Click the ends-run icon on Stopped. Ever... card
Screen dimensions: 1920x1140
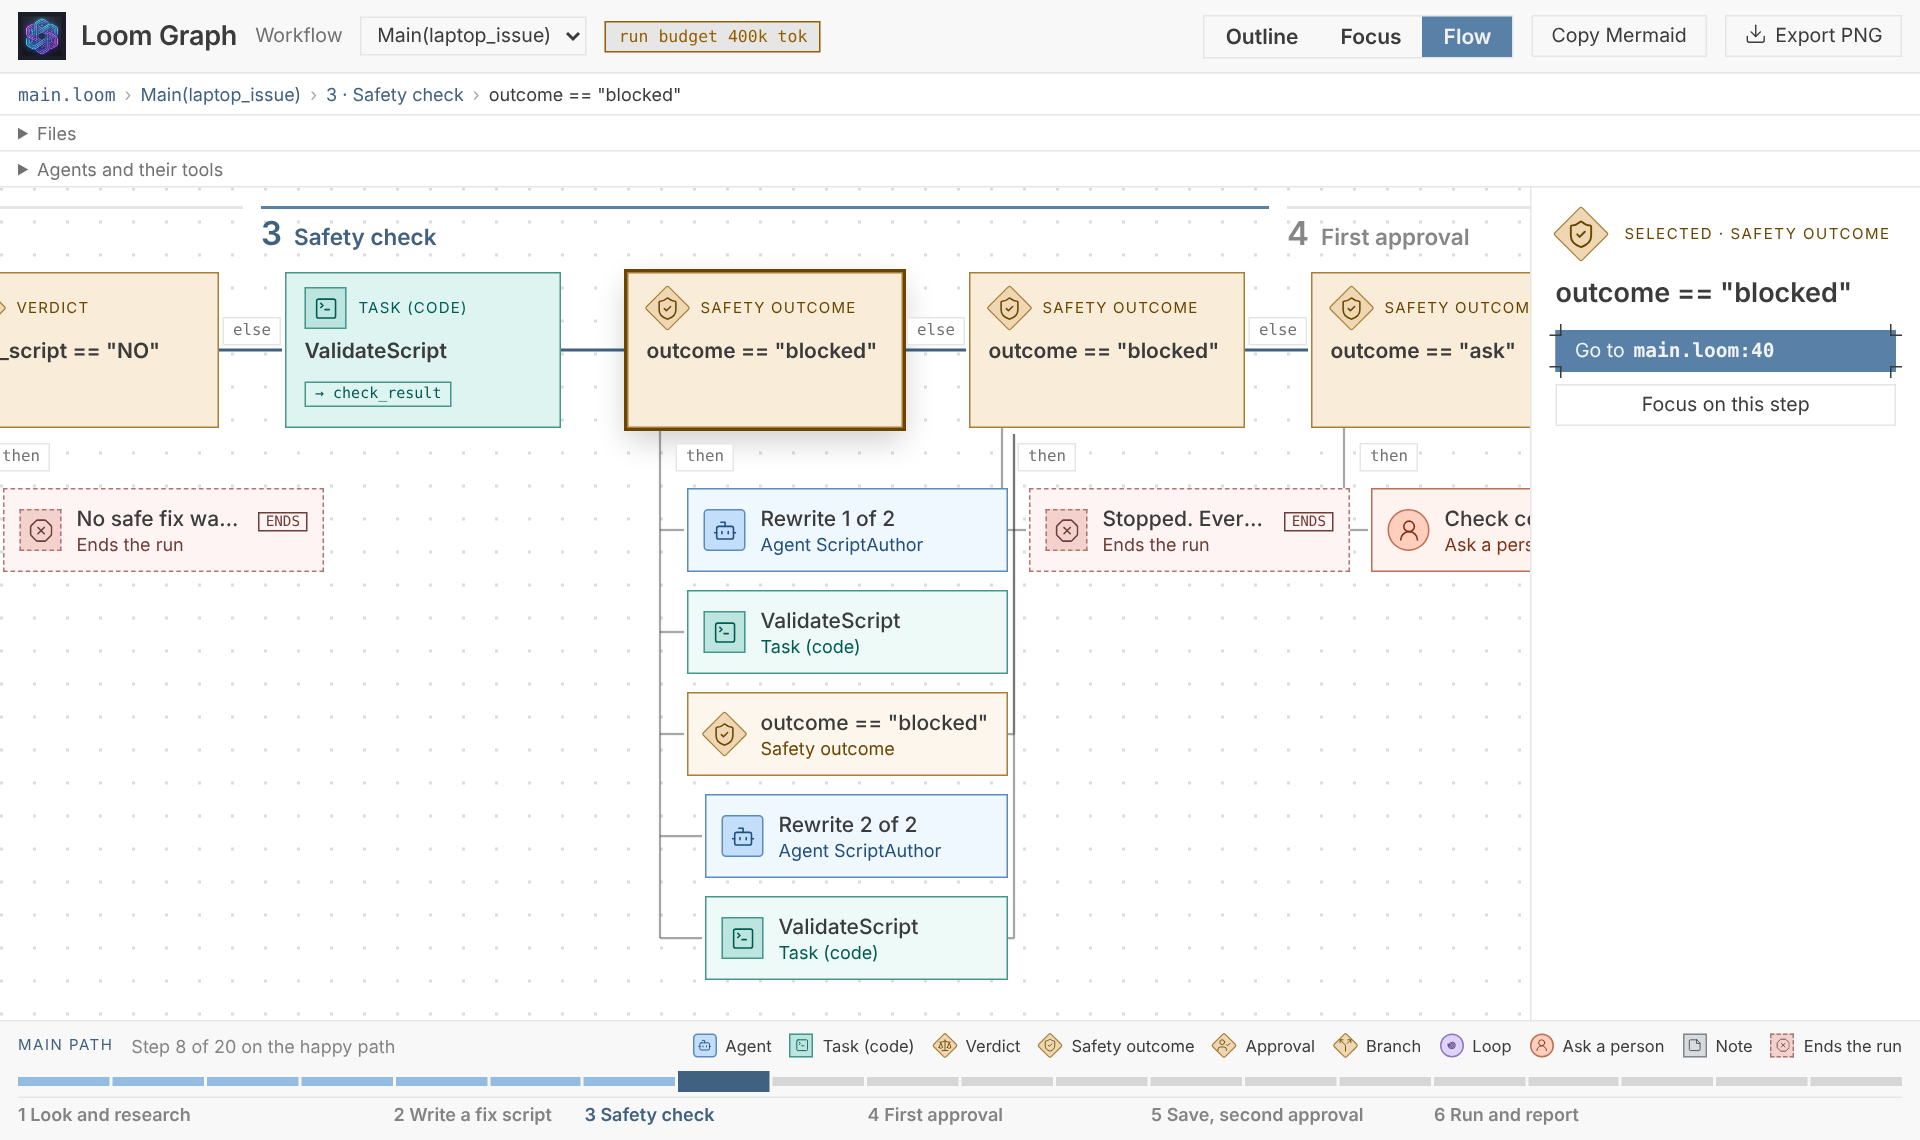tap(1067, 530)
